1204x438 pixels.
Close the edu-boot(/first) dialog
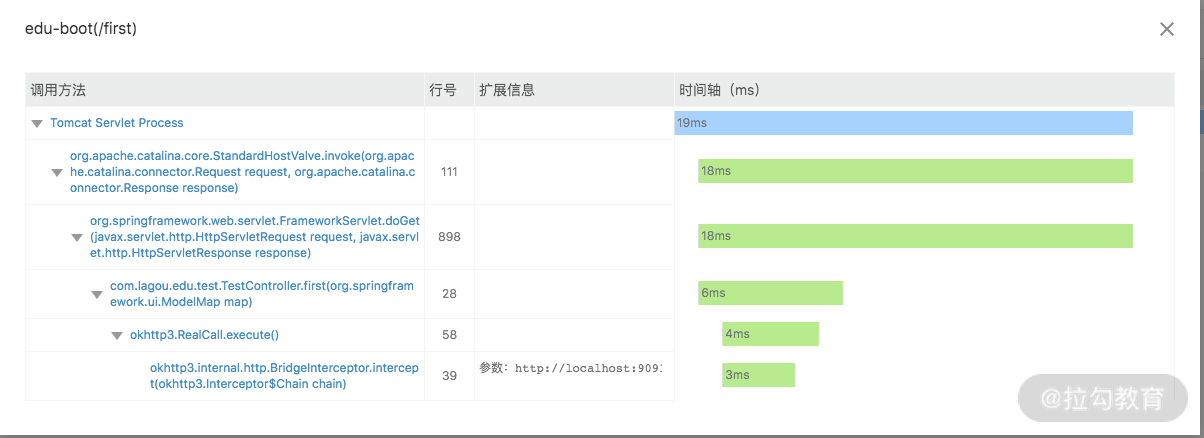[1166, 29]
